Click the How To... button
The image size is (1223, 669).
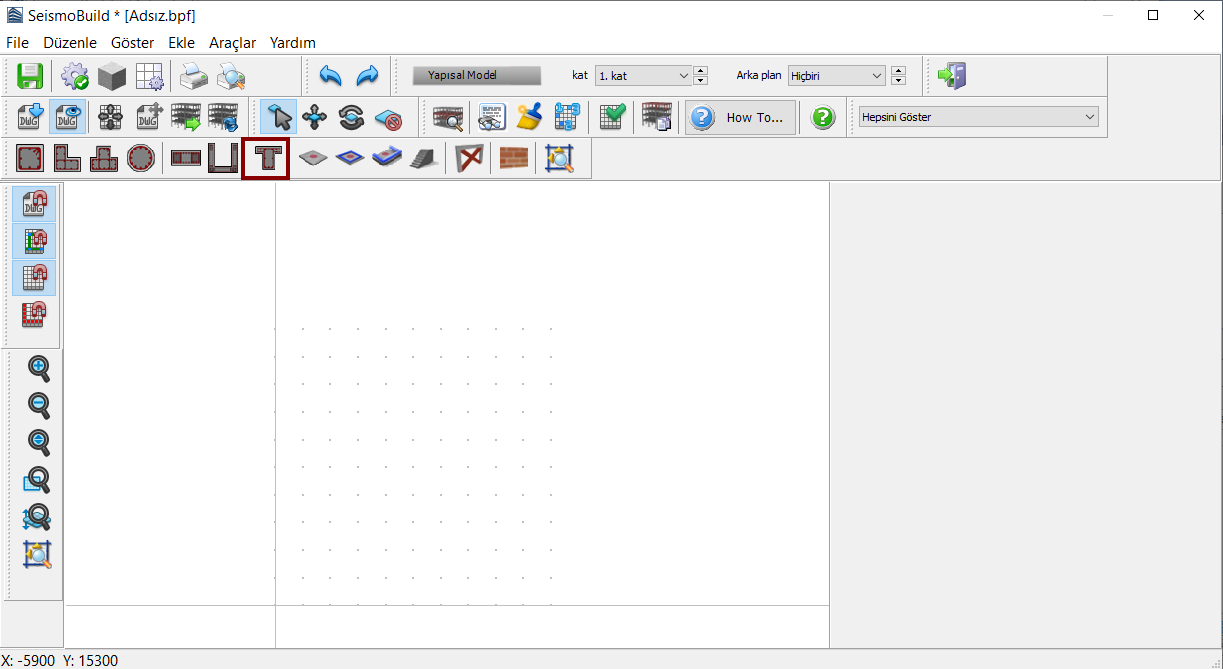tap(741, 117)
